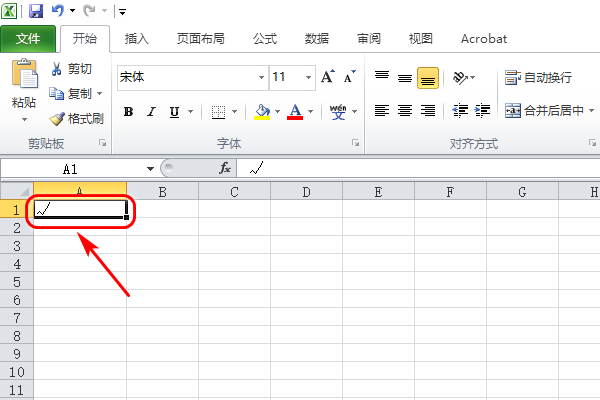Image resolution: width=600 pixels, height=400 pixels.
Task: Center text horizontally
Action: [405, 111]
